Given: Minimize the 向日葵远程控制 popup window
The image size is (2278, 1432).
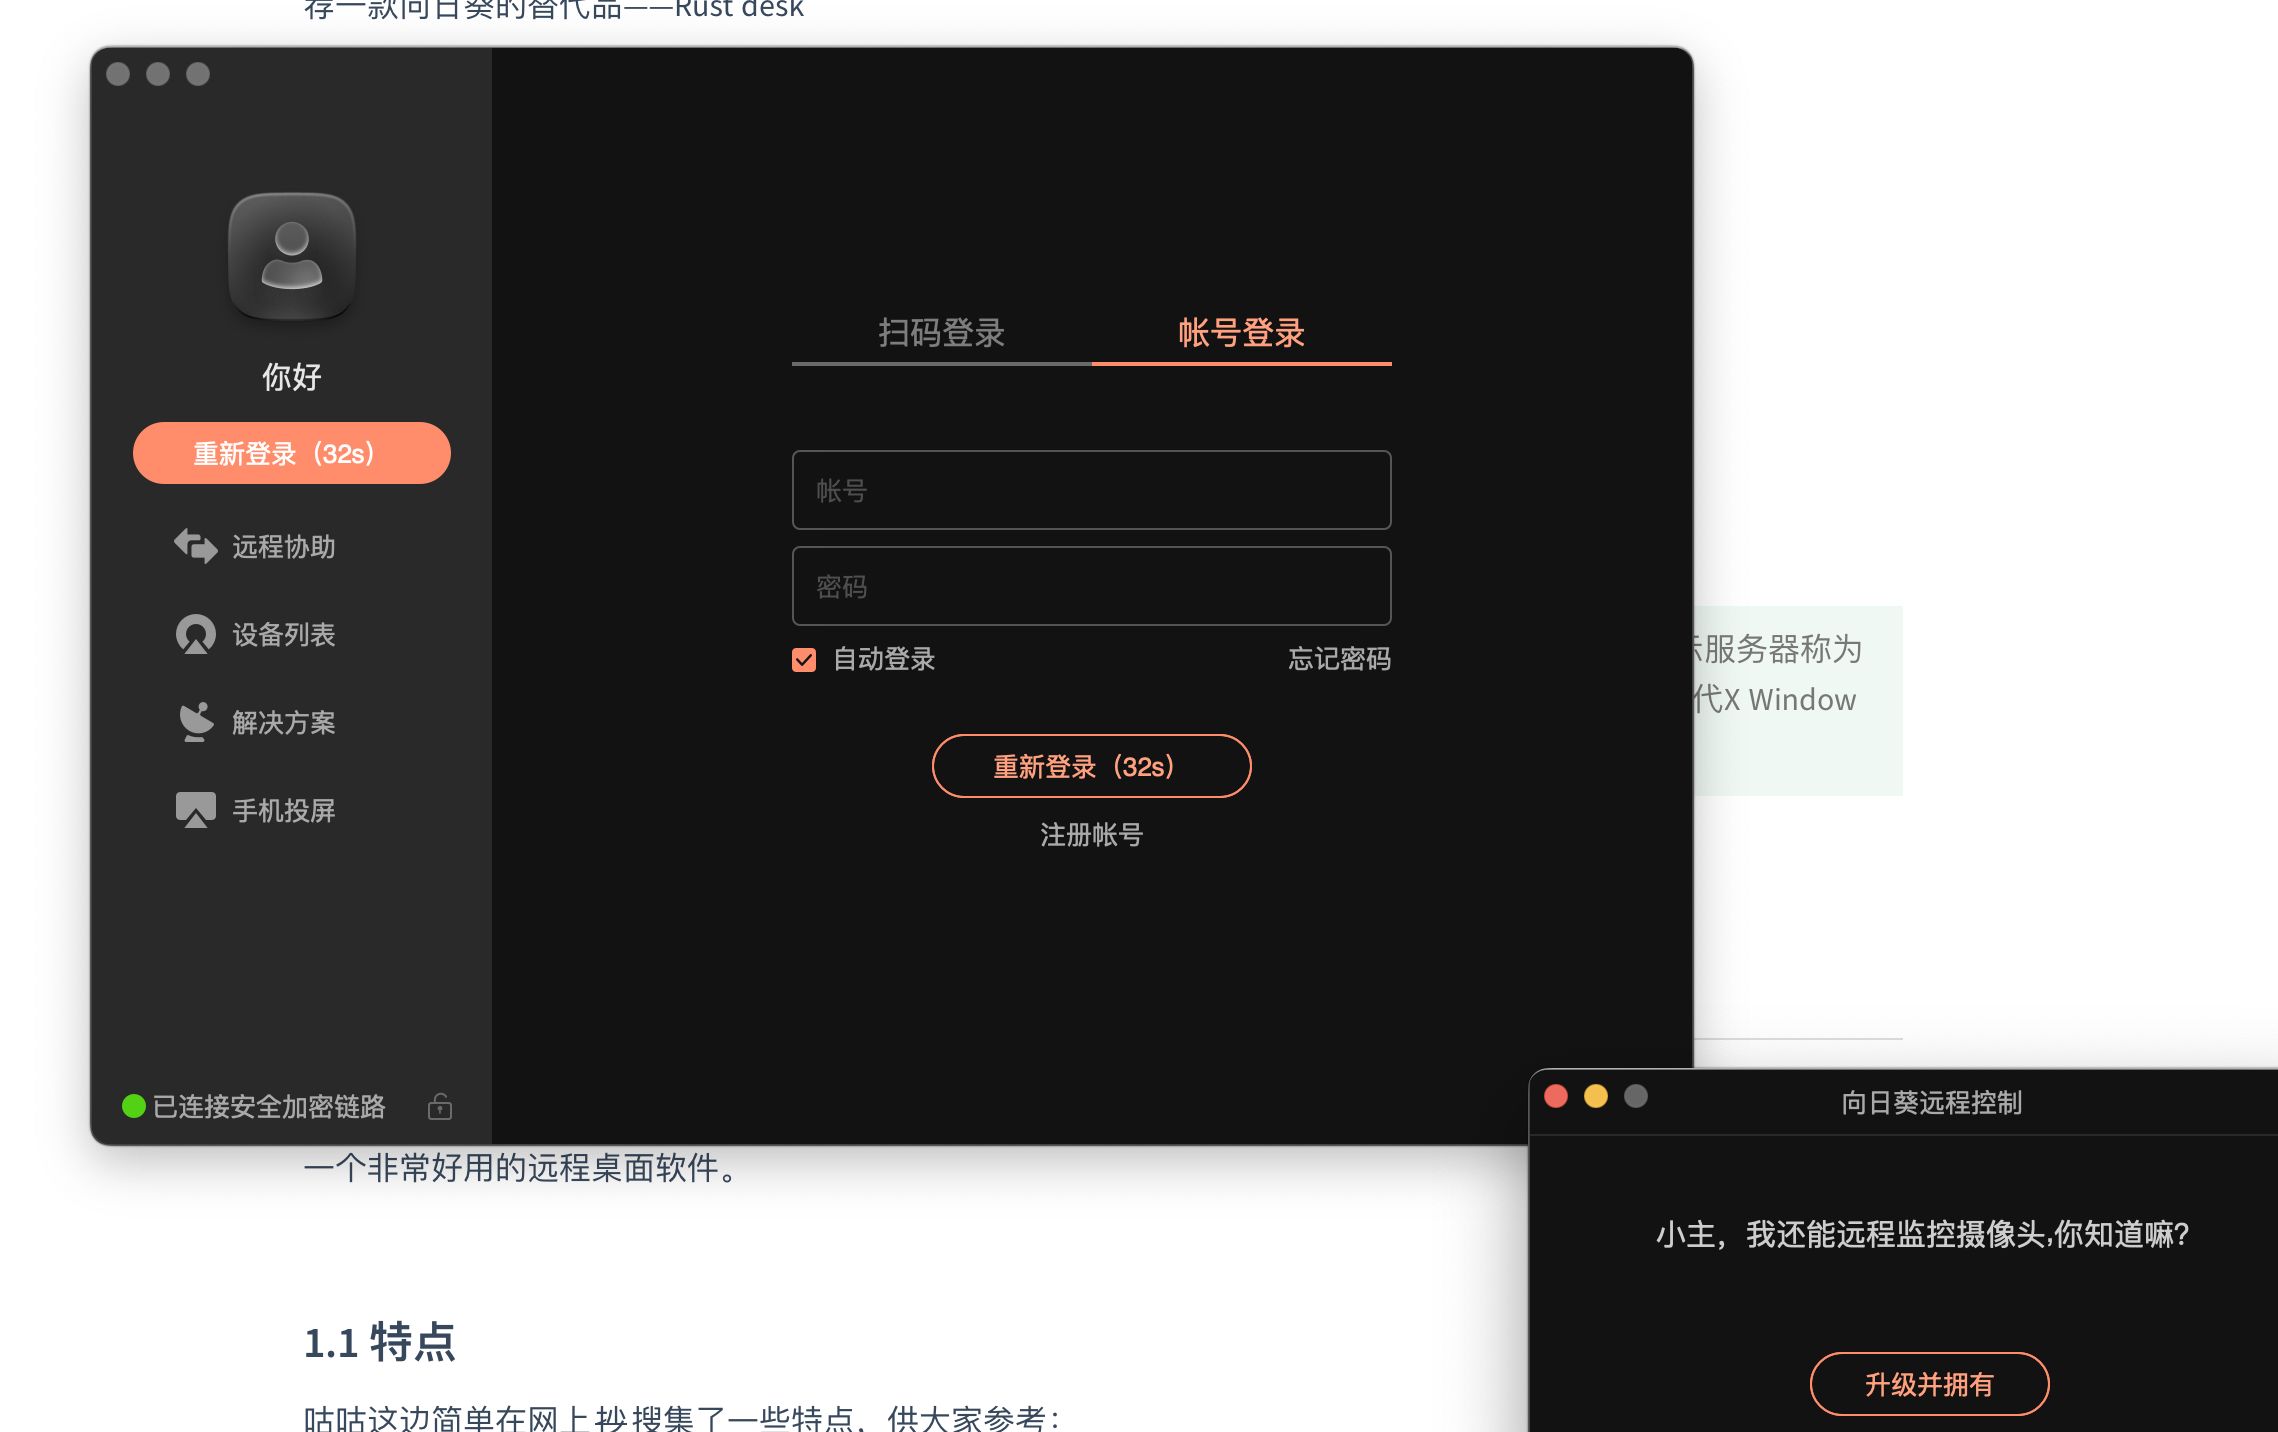Looking at the screenshot, I should [1596, 1097].
